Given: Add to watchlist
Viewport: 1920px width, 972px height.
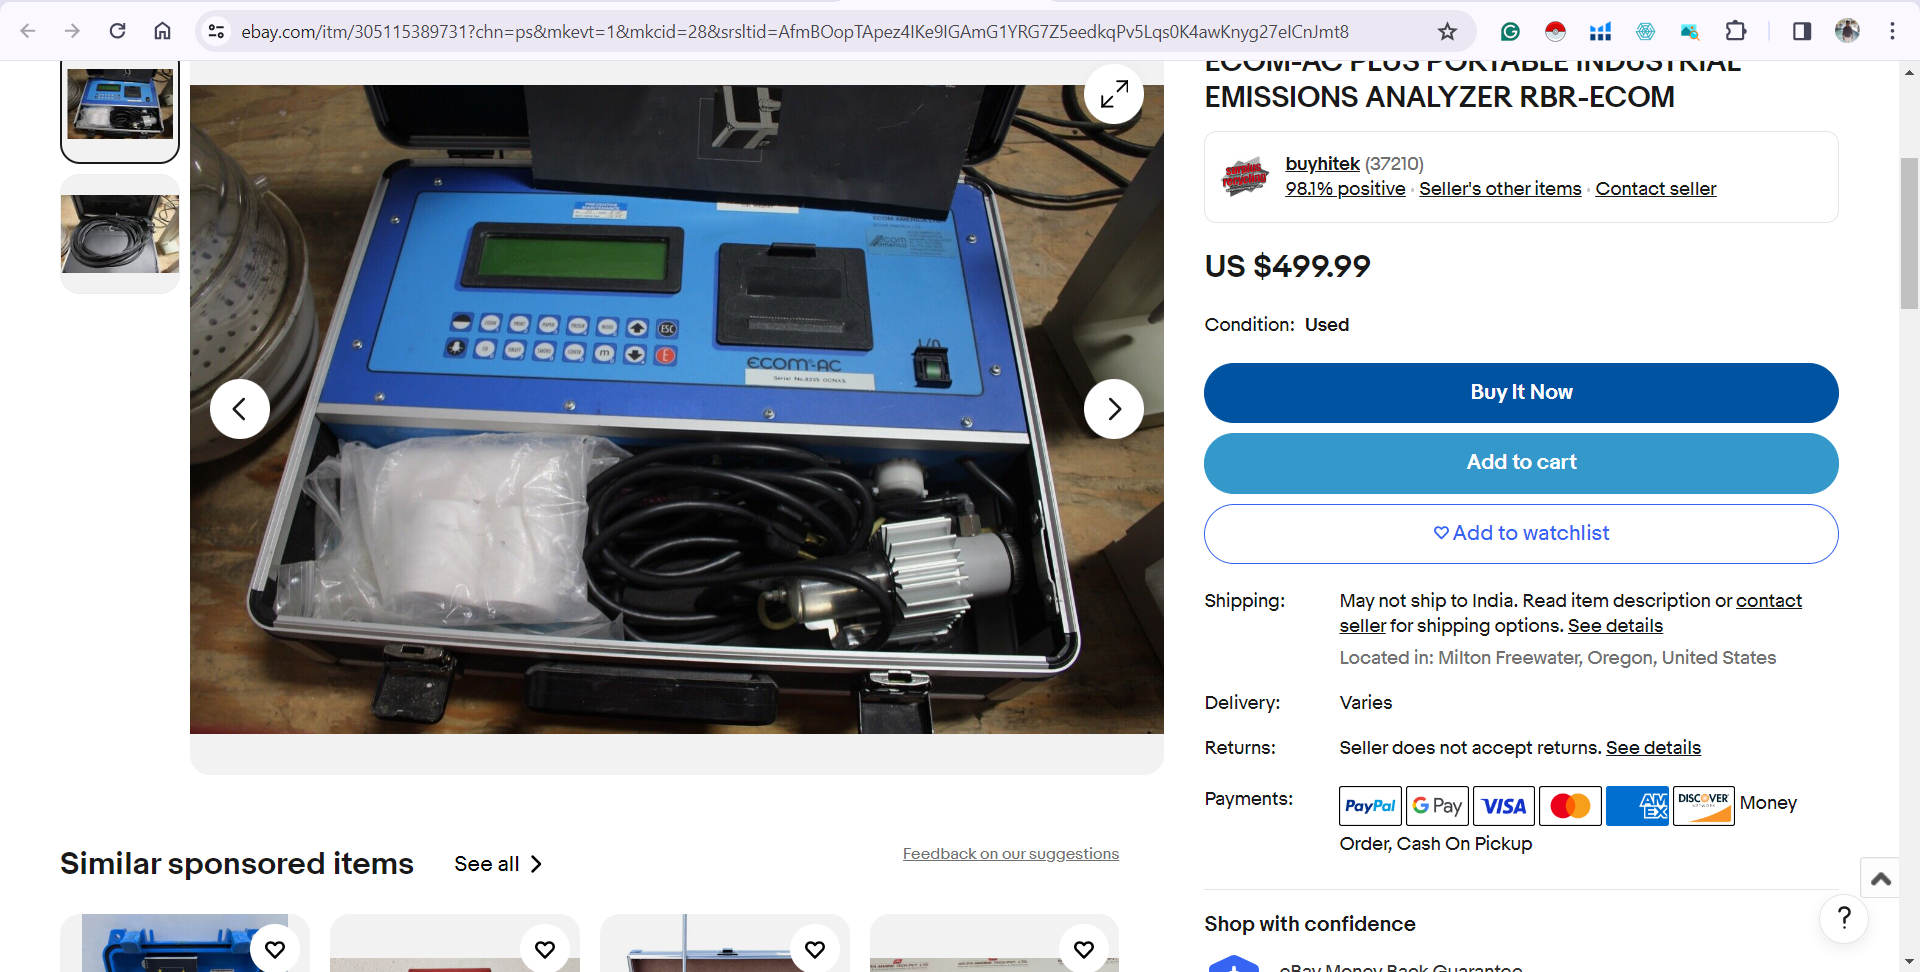Looking at the screenshot, I should (x=1521, y=533).
